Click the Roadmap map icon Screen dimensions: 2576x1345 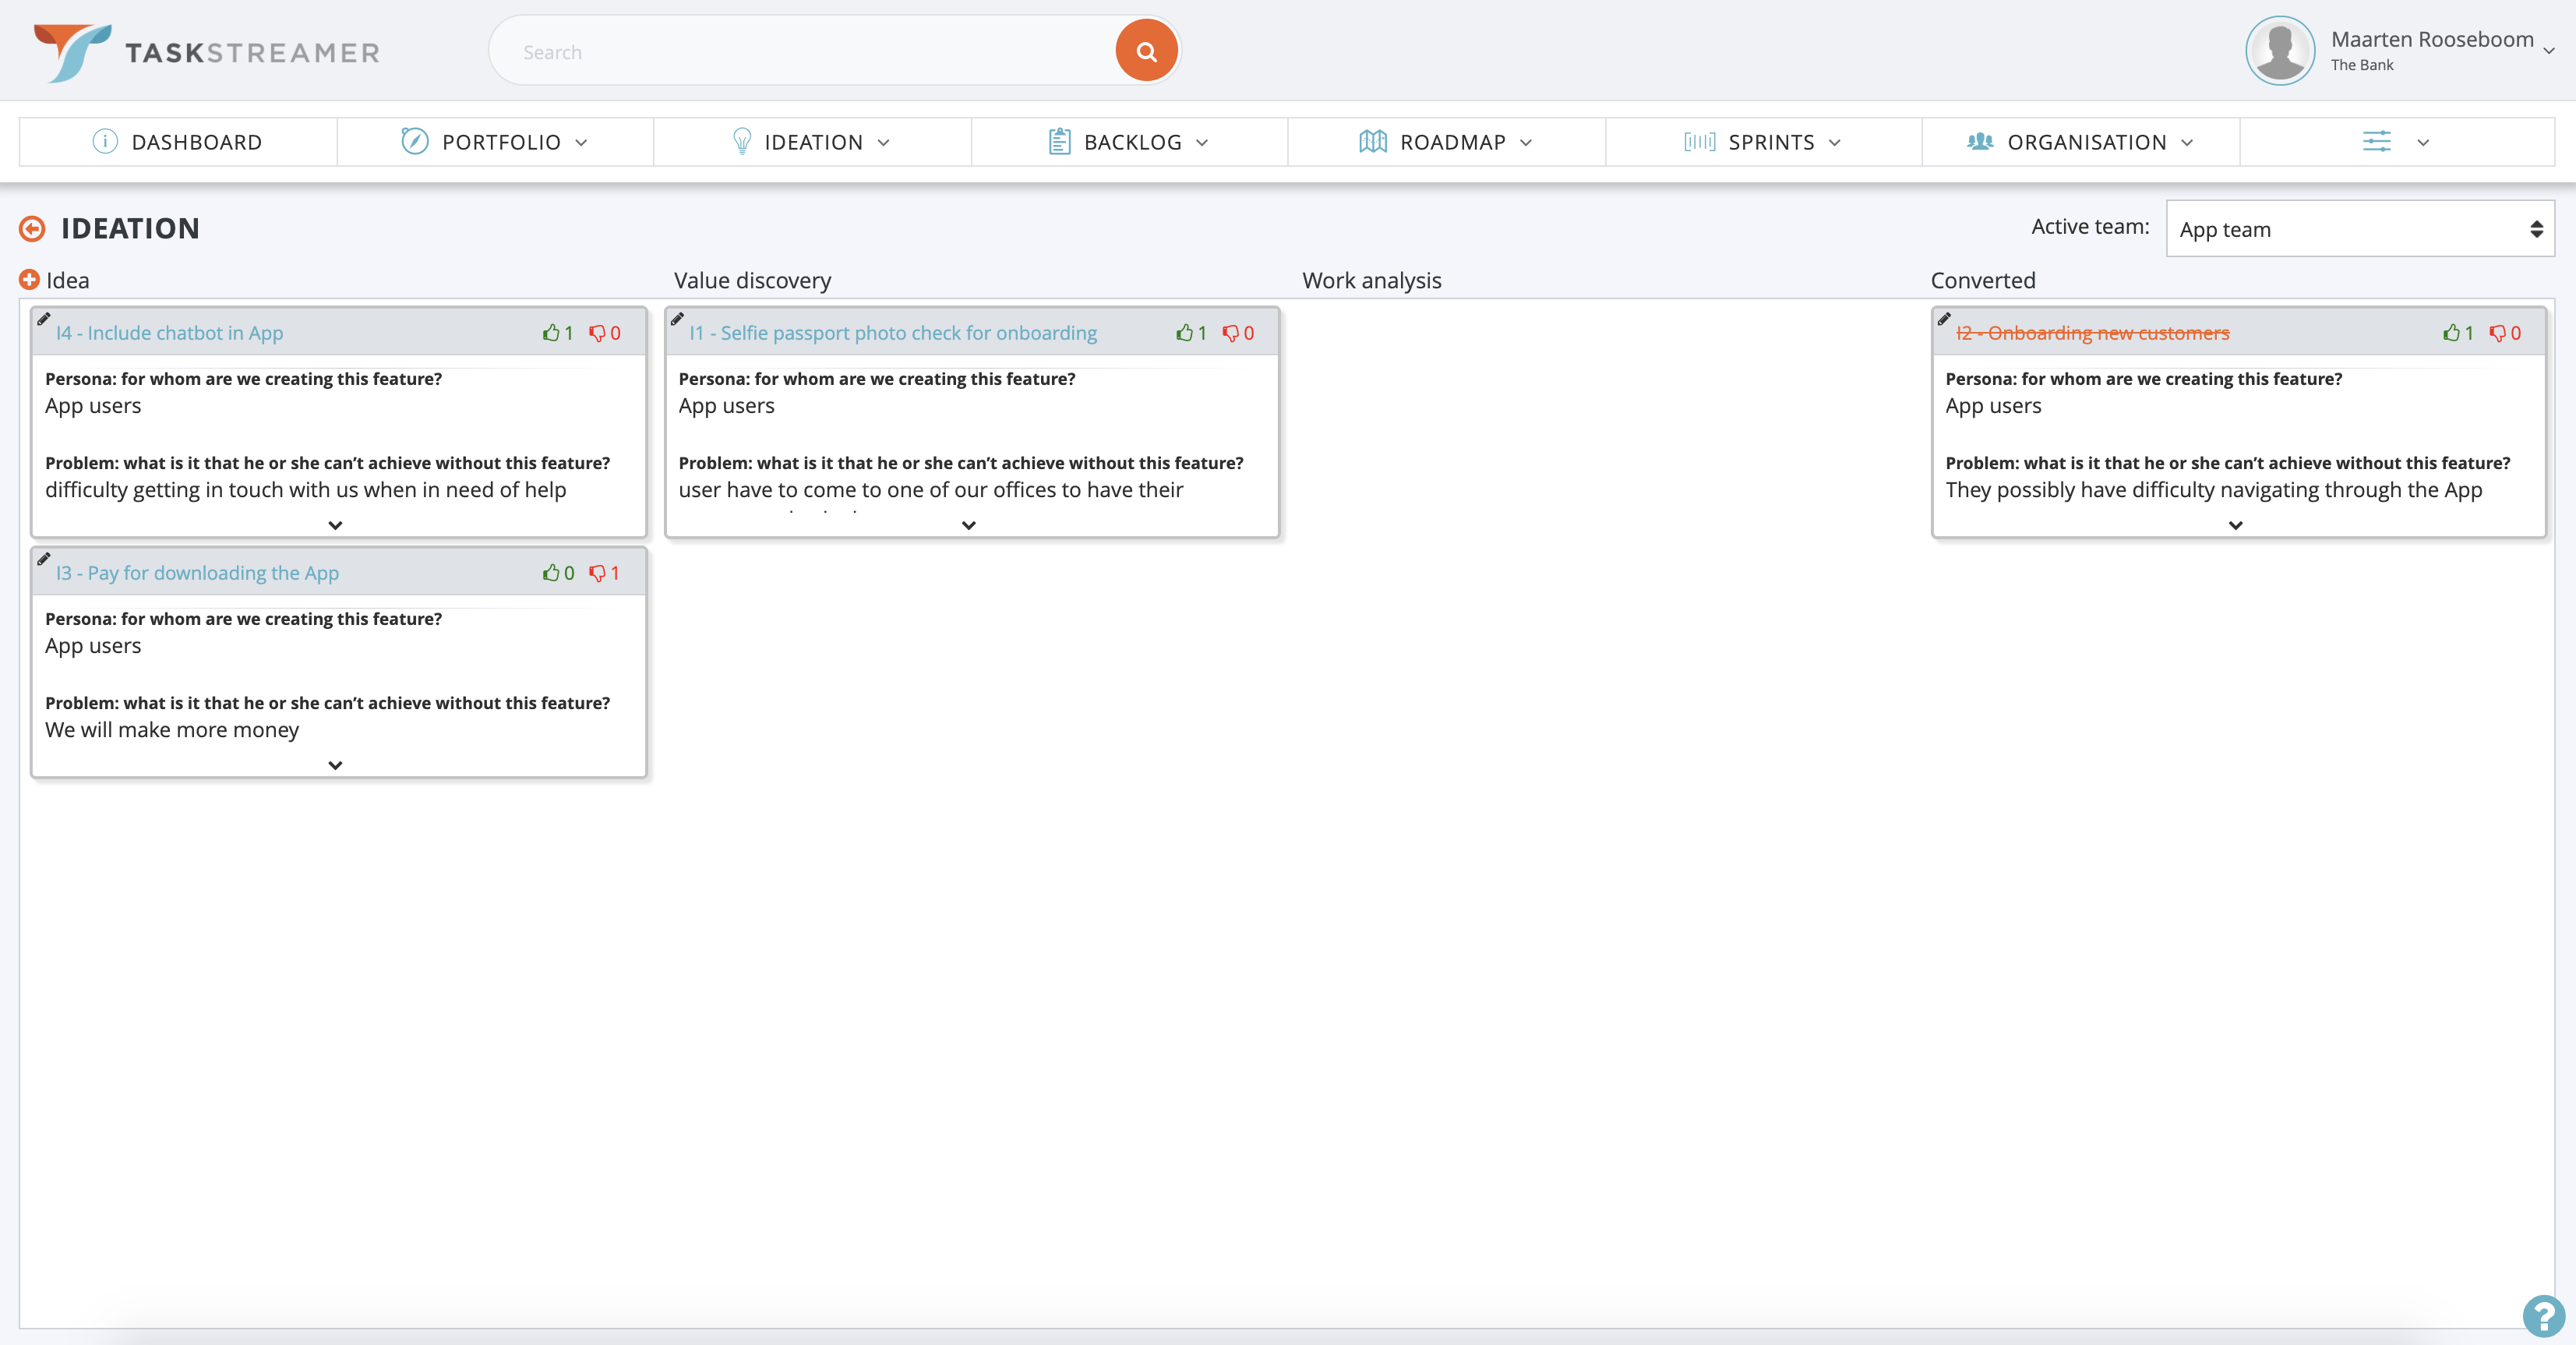[x=1371, y=142]
